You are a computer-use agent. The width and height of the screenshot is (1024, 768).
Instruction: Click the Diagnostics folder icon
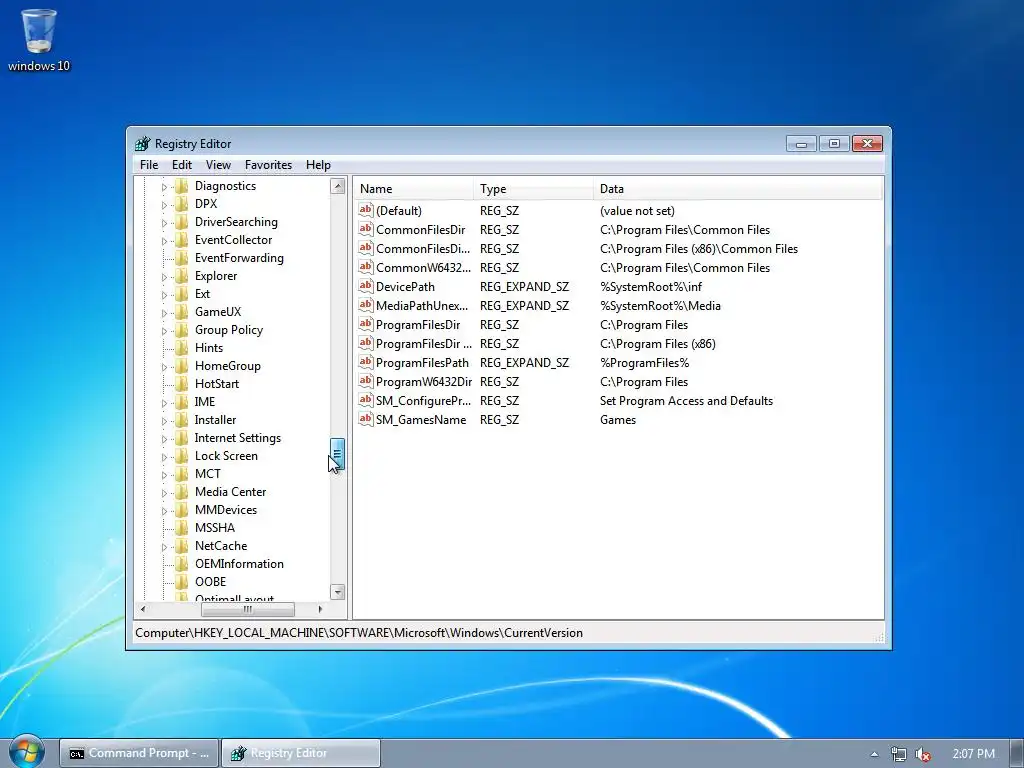click(x=182, y=186)
